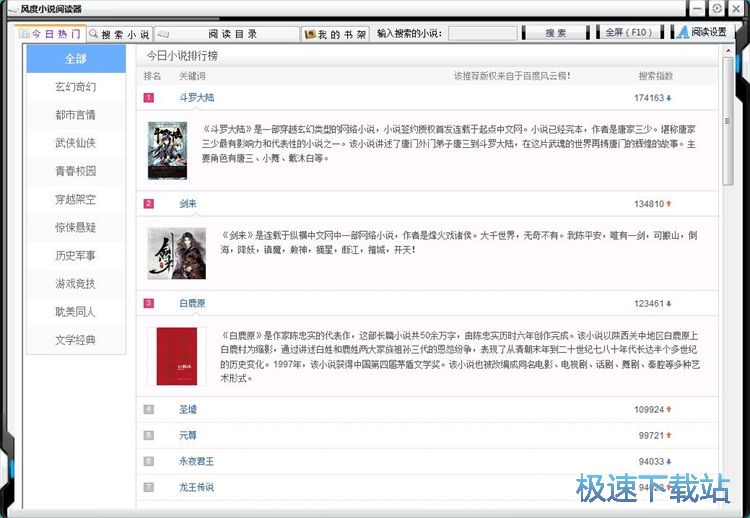Image resolution: width=750 pixels, height=518 pixels.
Task: Open the novel 白鹿原
Action: [192, 303]
